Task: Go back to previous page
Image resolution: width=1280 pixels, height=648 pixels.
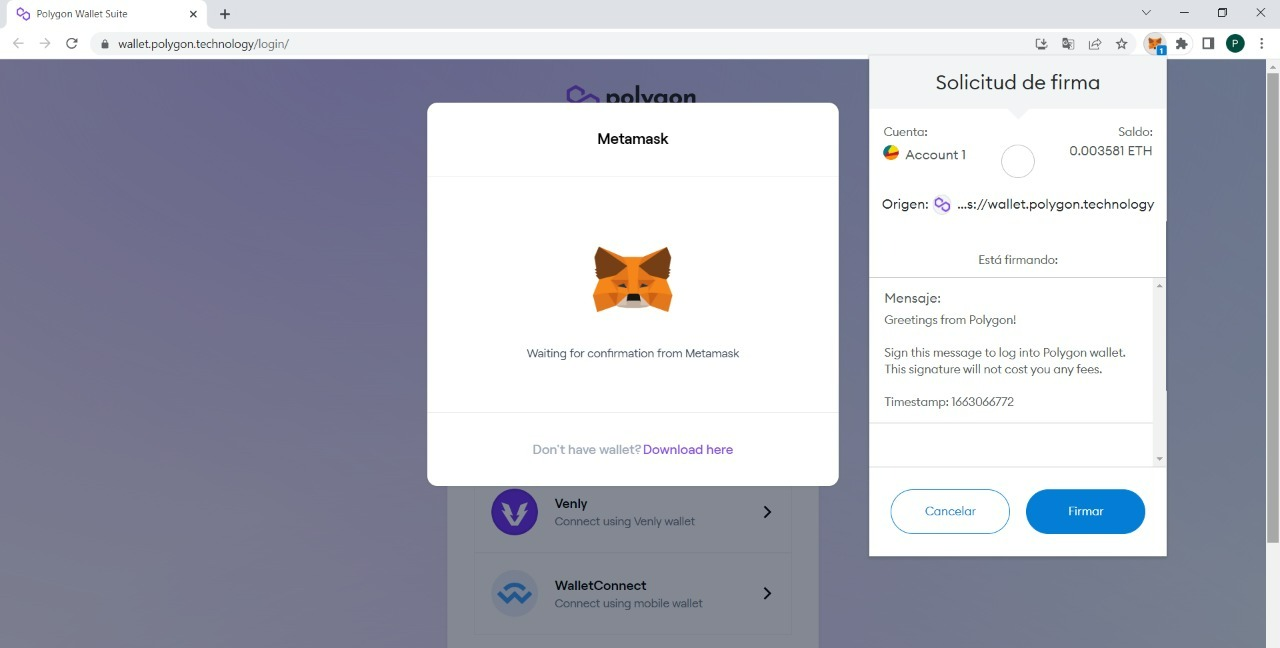Action: point(18,44)
